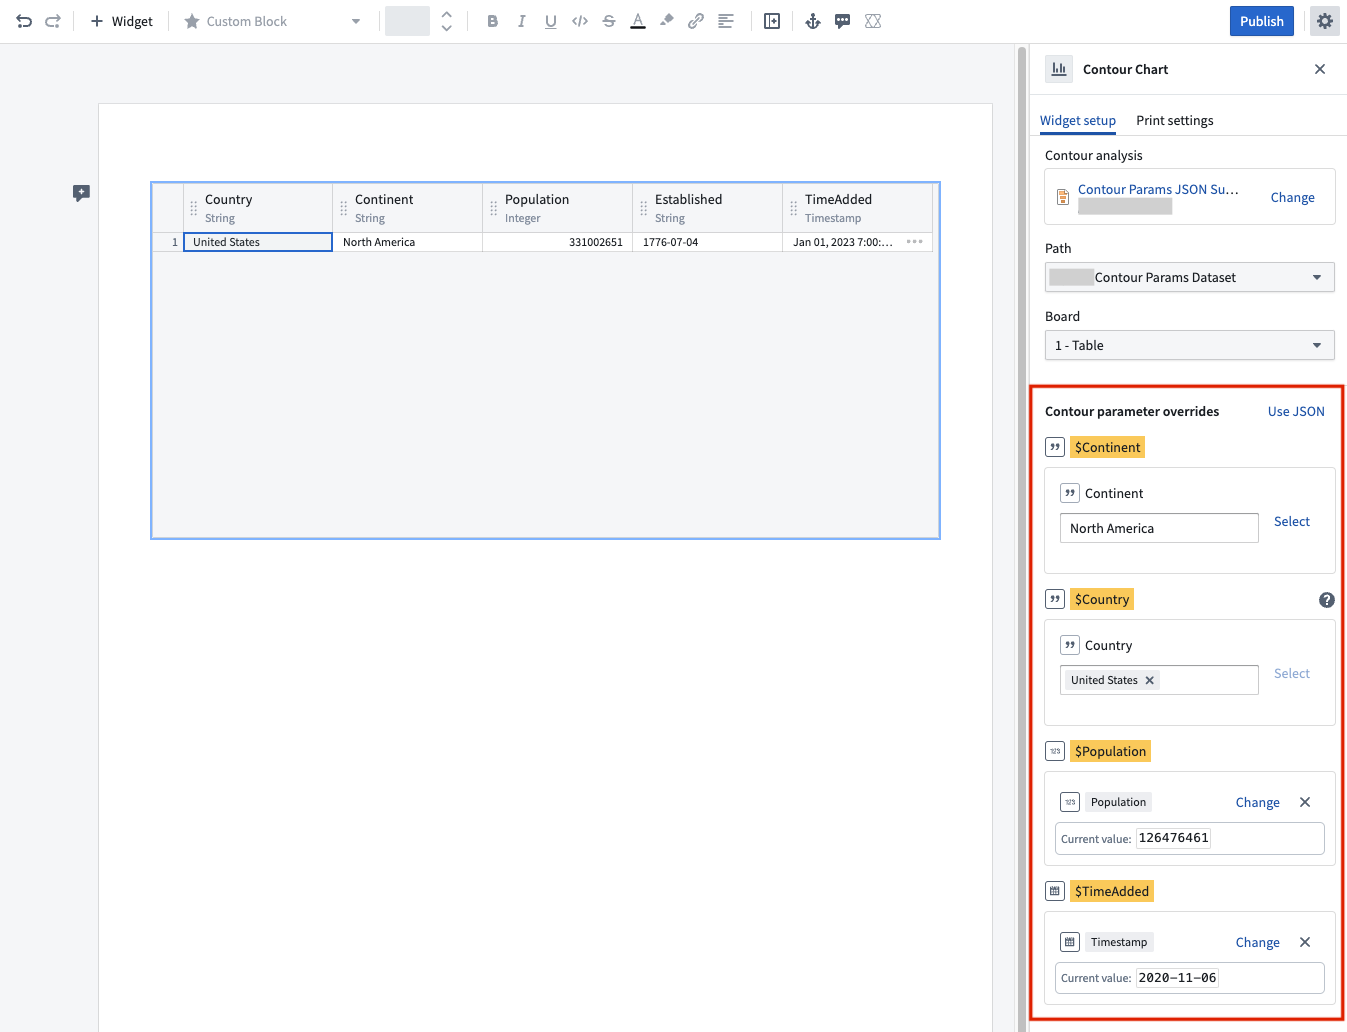The image size is (1347, 1032).
Task: Open the Custom Block style dropdown
Action: [x=272, y=21]
